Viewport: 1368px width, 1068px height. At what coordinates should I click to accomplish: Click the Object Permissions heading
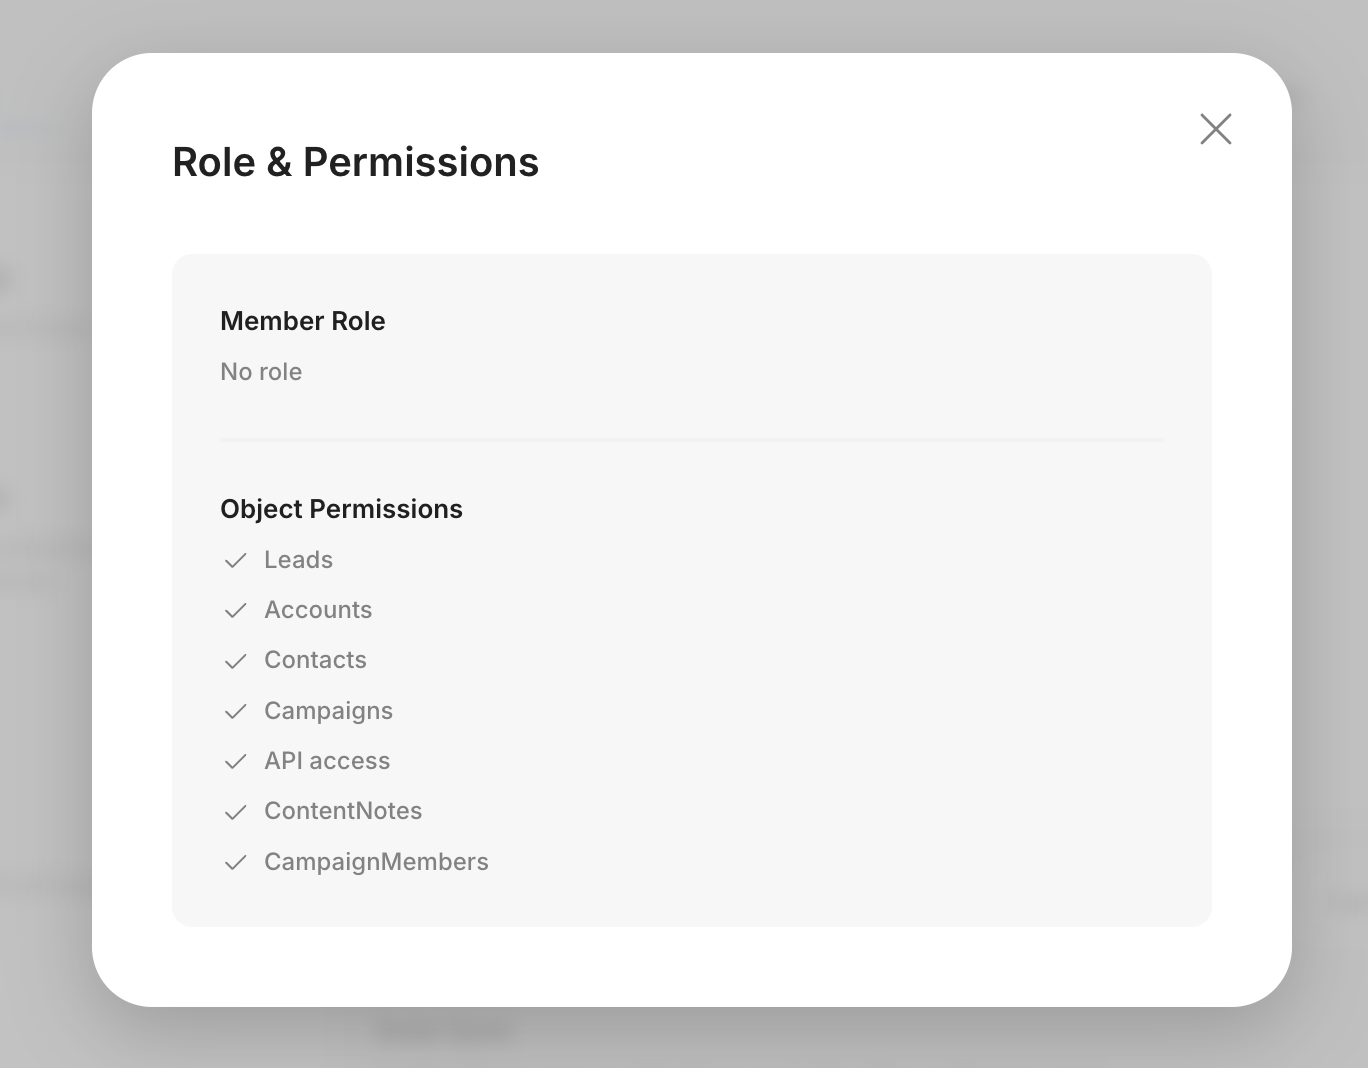pos(341,509)
